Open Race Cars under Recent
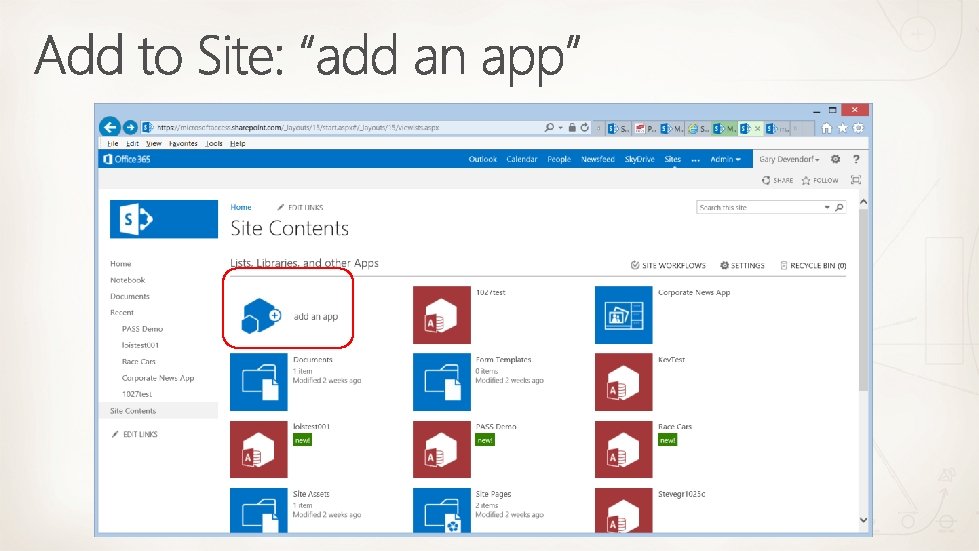 pyautogui.click(x=139, y=361)
